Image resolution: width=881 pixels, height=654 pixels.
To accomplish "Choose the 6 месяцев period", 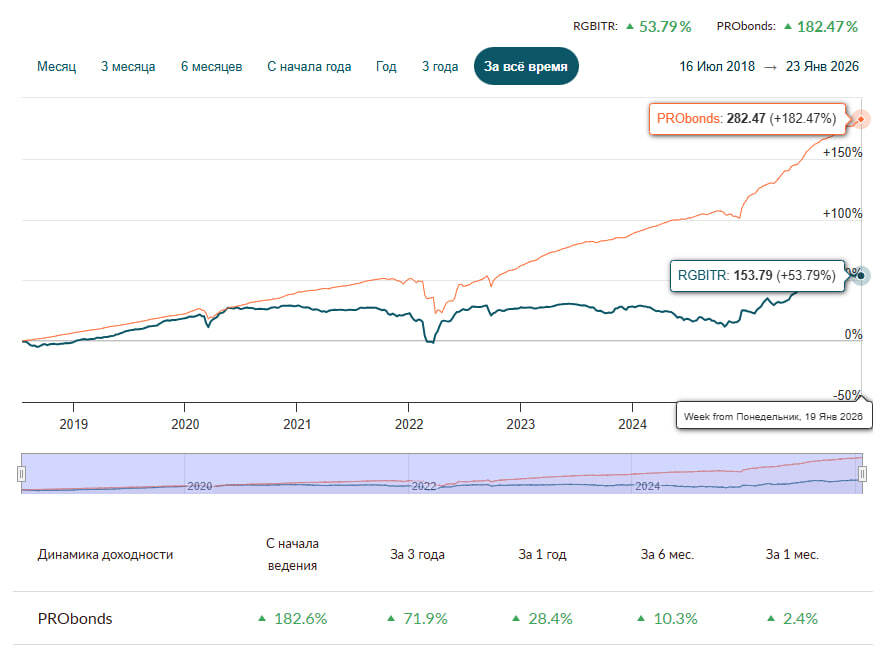I will click(211, 67).
